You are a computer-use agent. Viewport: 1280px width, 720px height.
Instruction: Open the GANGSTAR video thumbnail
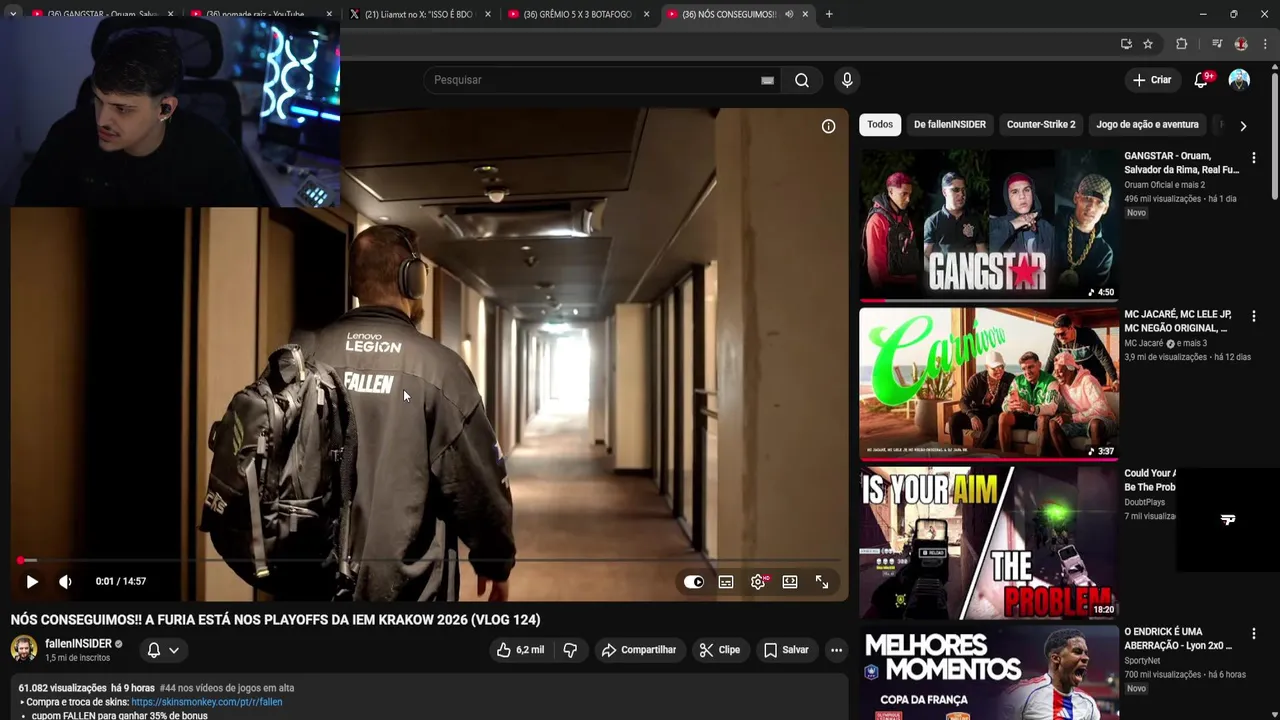[x=989, y=225]
